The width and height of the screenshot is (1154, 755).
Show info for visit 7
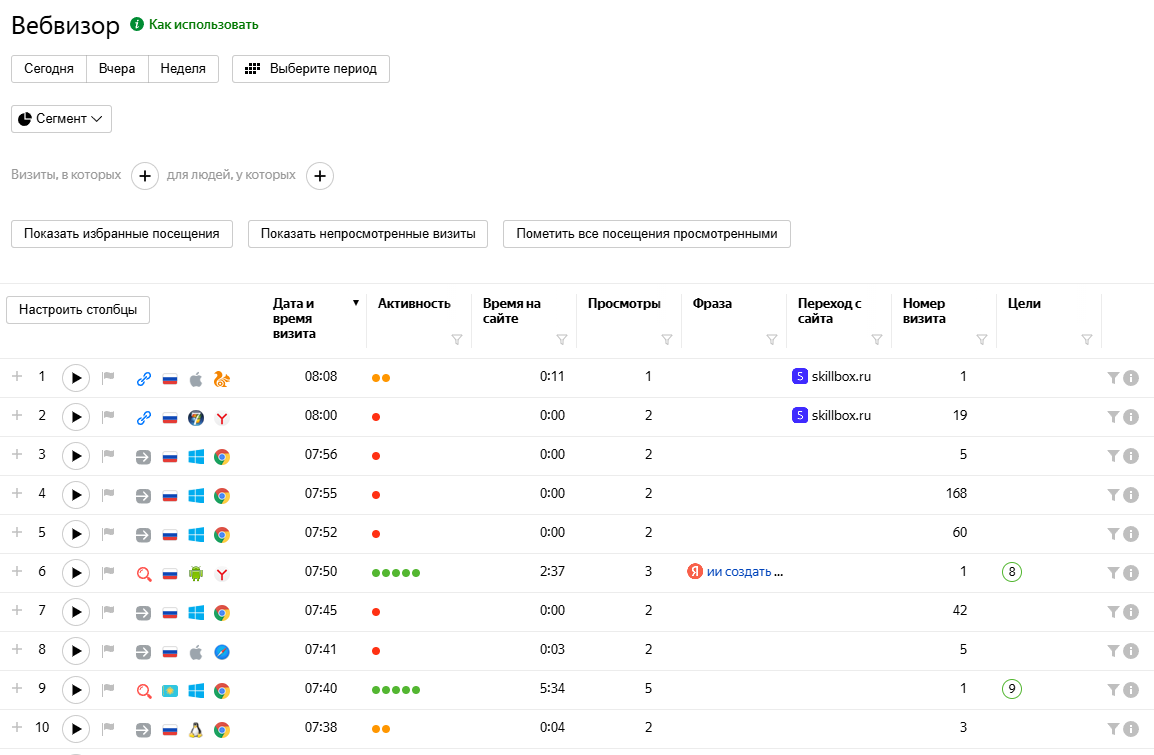[1131, 612]
